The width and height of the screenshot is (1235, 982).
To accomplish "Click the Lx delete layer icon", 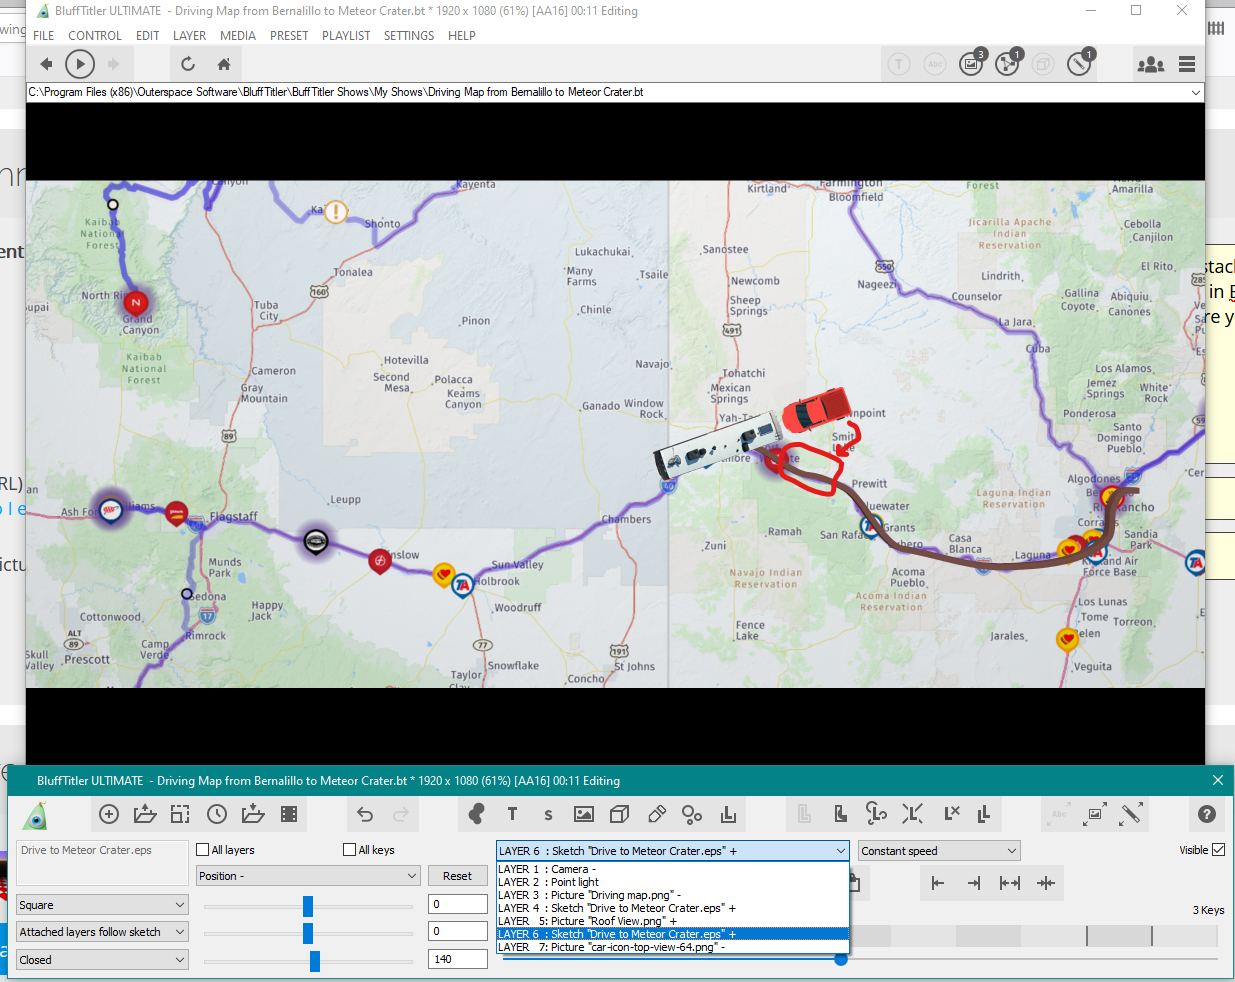I will click(951, 813).
